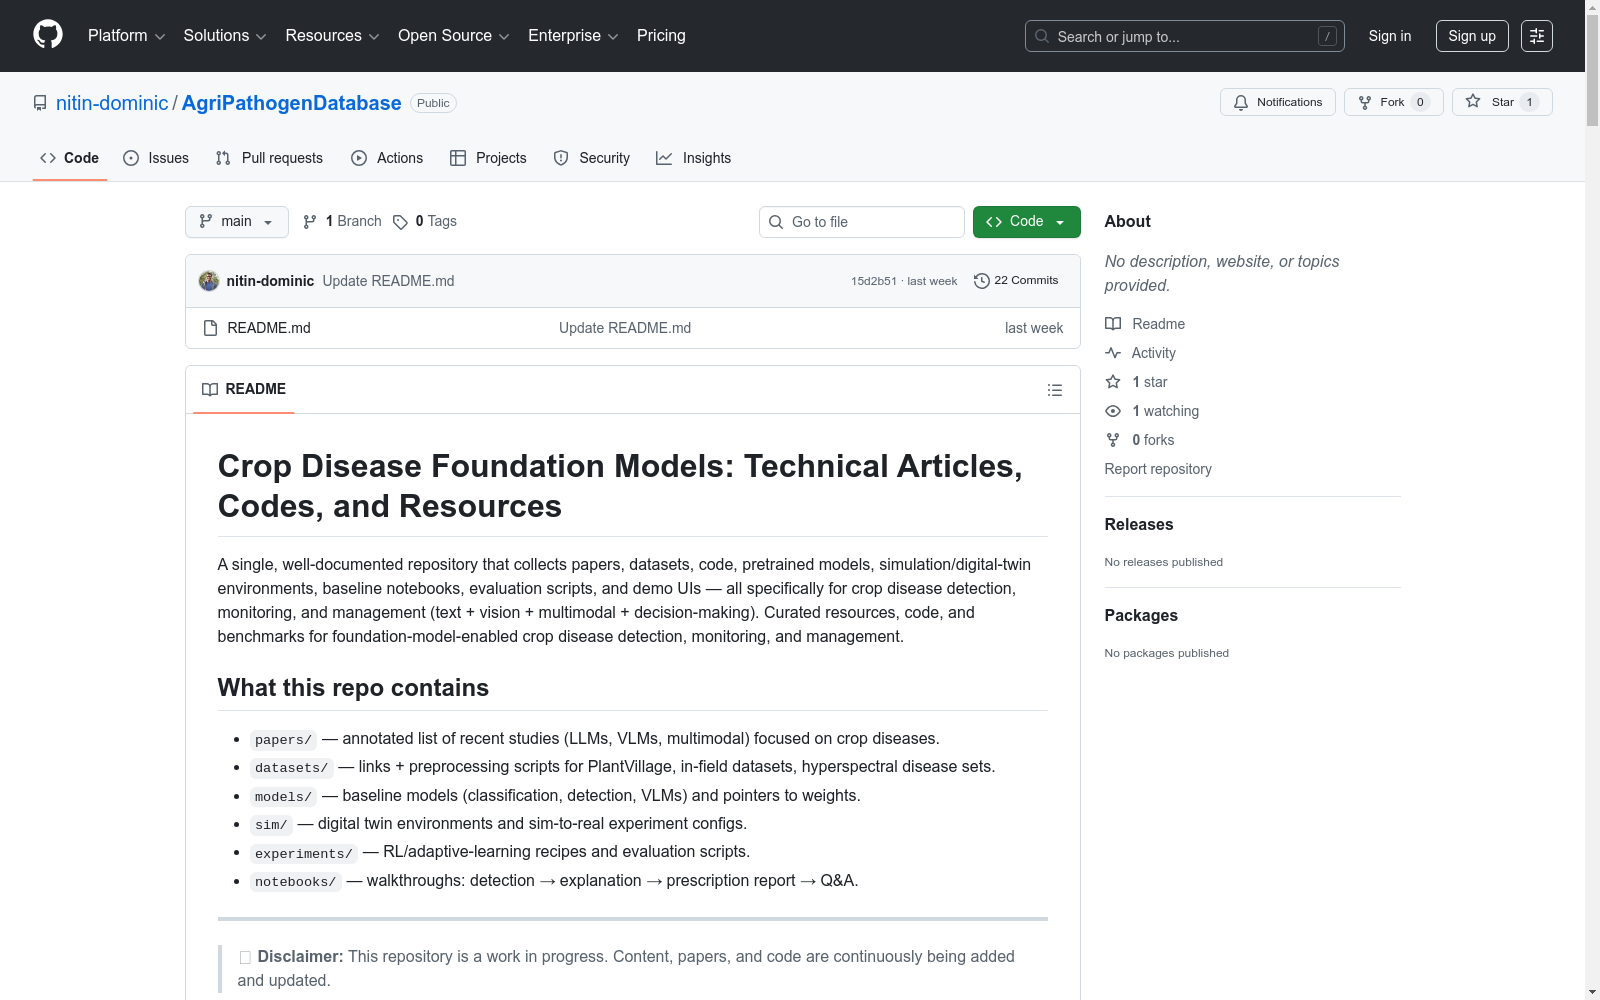Expand the Enterprise menu
The width and height of the screenshot is (1600, 1000).
[573, 36]
